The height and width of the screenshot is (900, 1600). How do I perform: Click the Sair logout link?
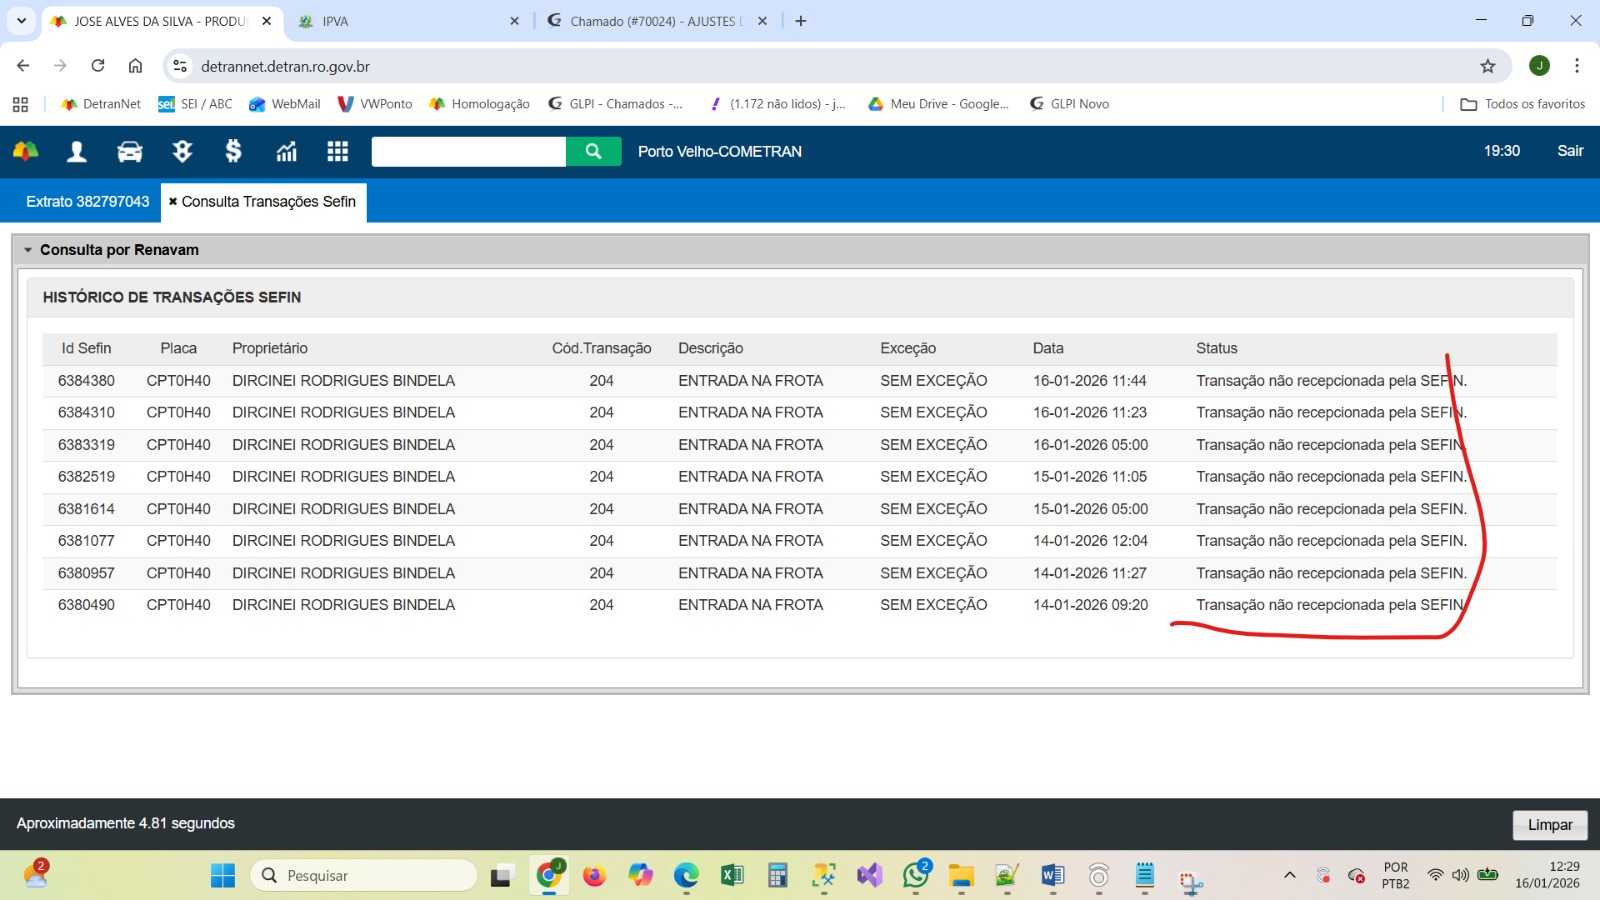point(1569,151)
